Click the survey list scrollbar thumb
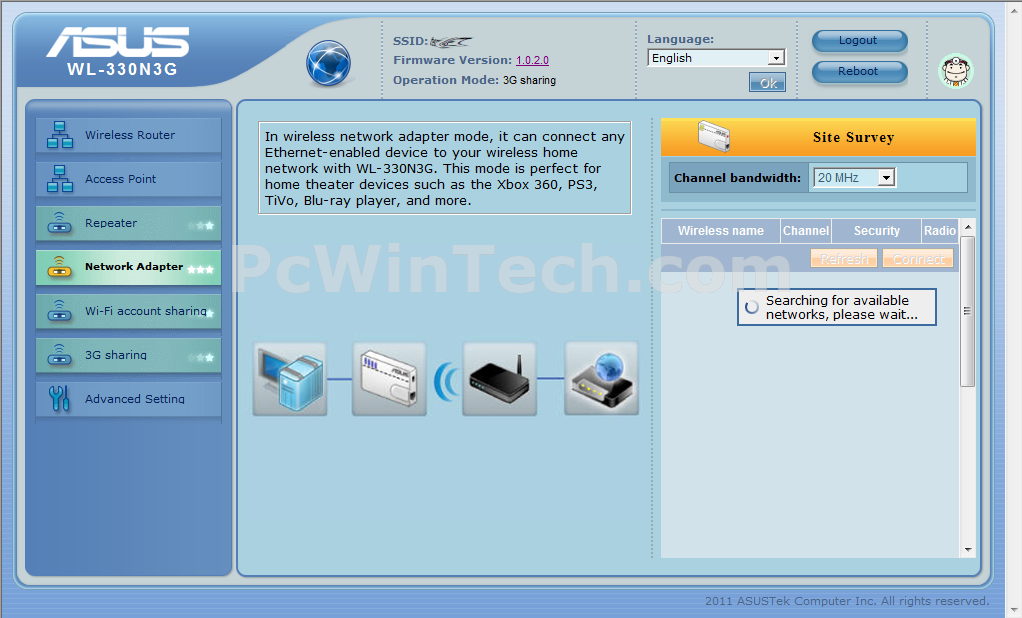Viewport: 1022px width, 618px height. pyautogui.click(x=968, y=312)
